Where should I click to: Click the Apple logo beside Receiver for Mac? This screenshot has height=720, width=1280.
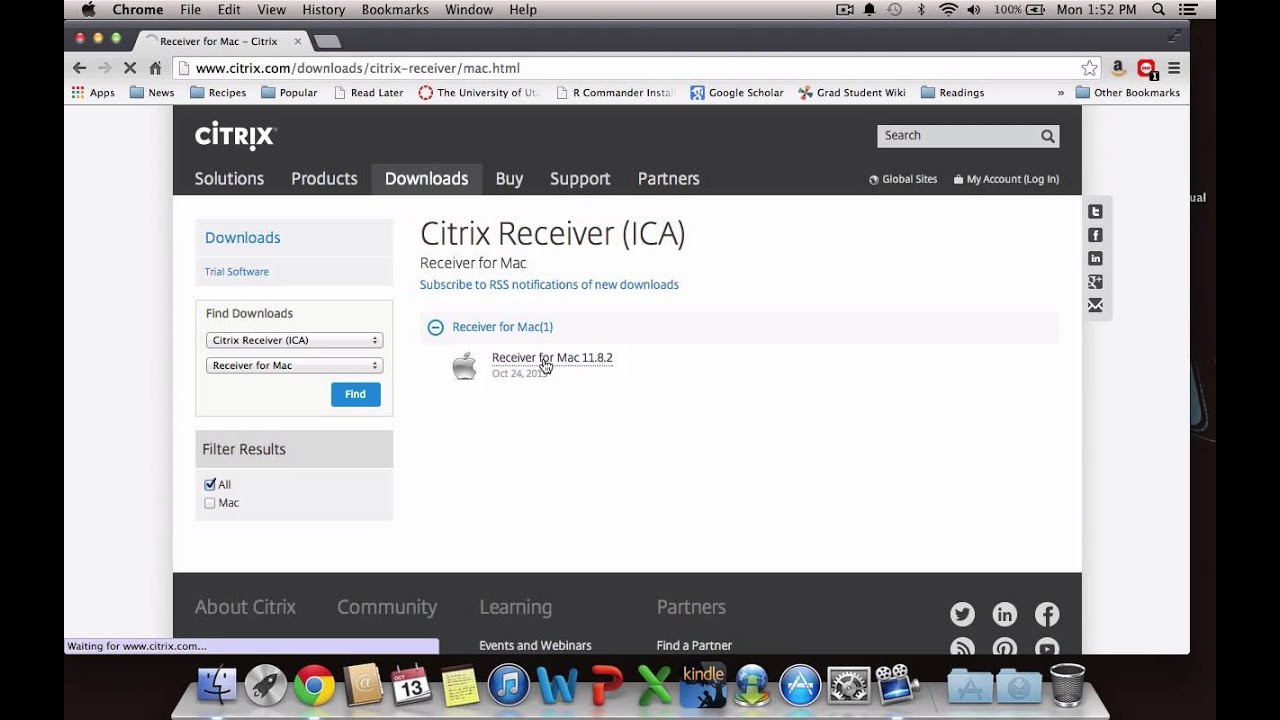[x=464, y=365]
